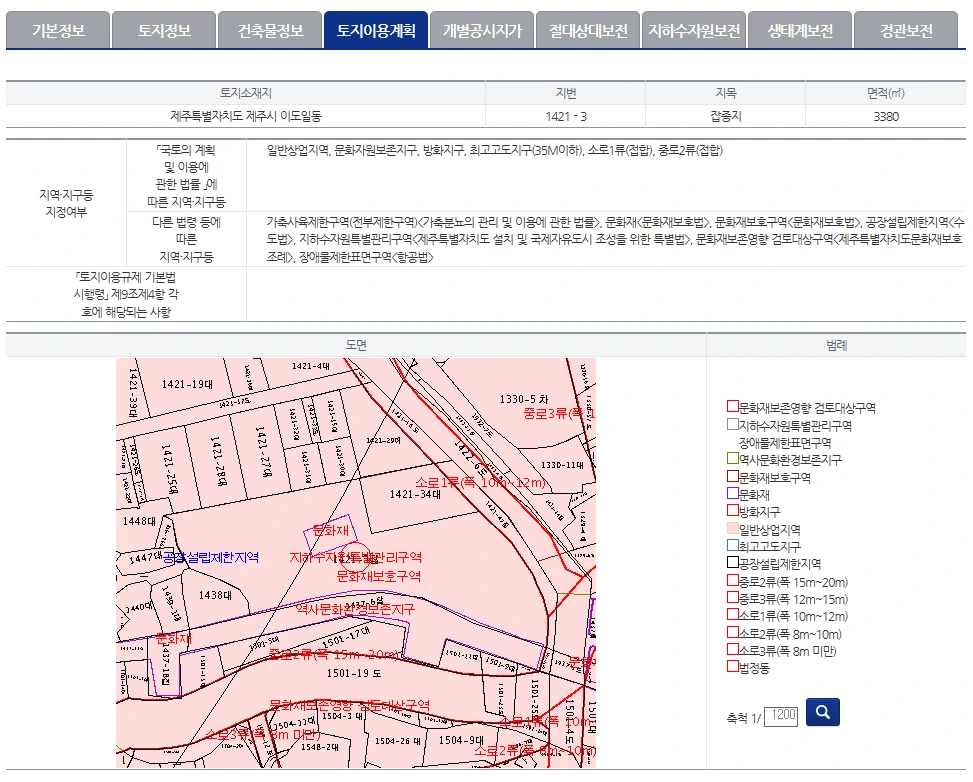Click the 방화지구 legend color swatch
The width and height of the screenshot is (973, 782).
coord(732,509)
